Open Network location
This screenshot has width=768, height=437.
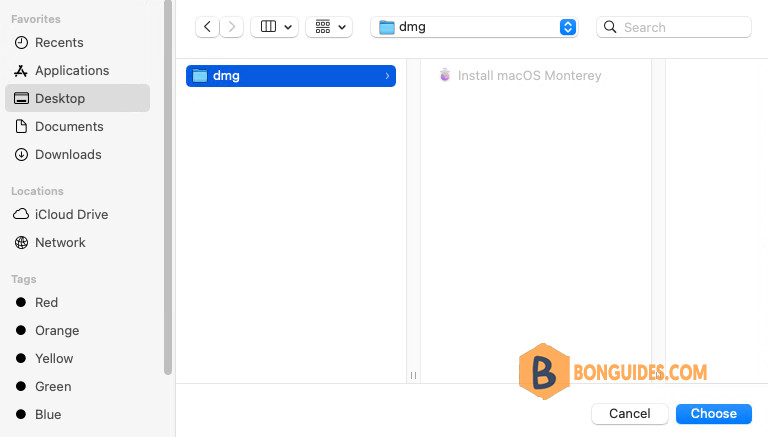click(x=77, y=243)
